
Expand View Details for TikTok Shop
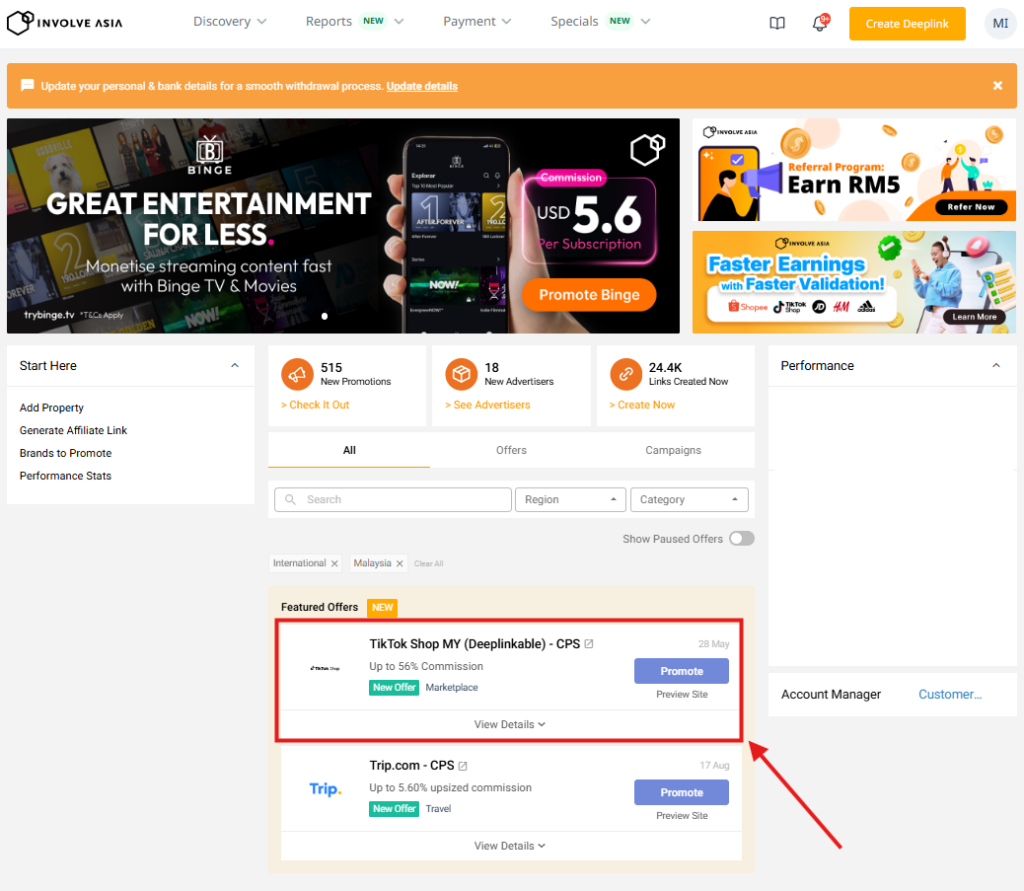tap(510, 724)
